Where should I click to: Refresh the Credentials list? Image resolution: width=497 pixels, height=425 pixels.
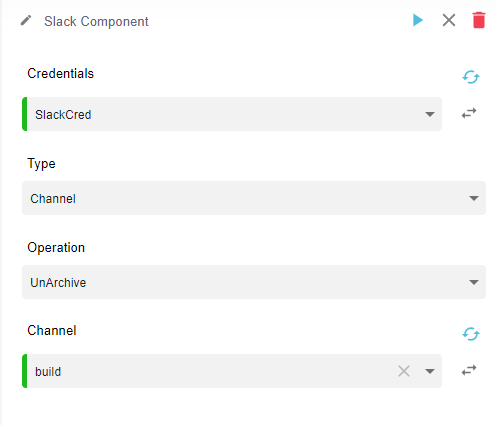click(471, 77)
